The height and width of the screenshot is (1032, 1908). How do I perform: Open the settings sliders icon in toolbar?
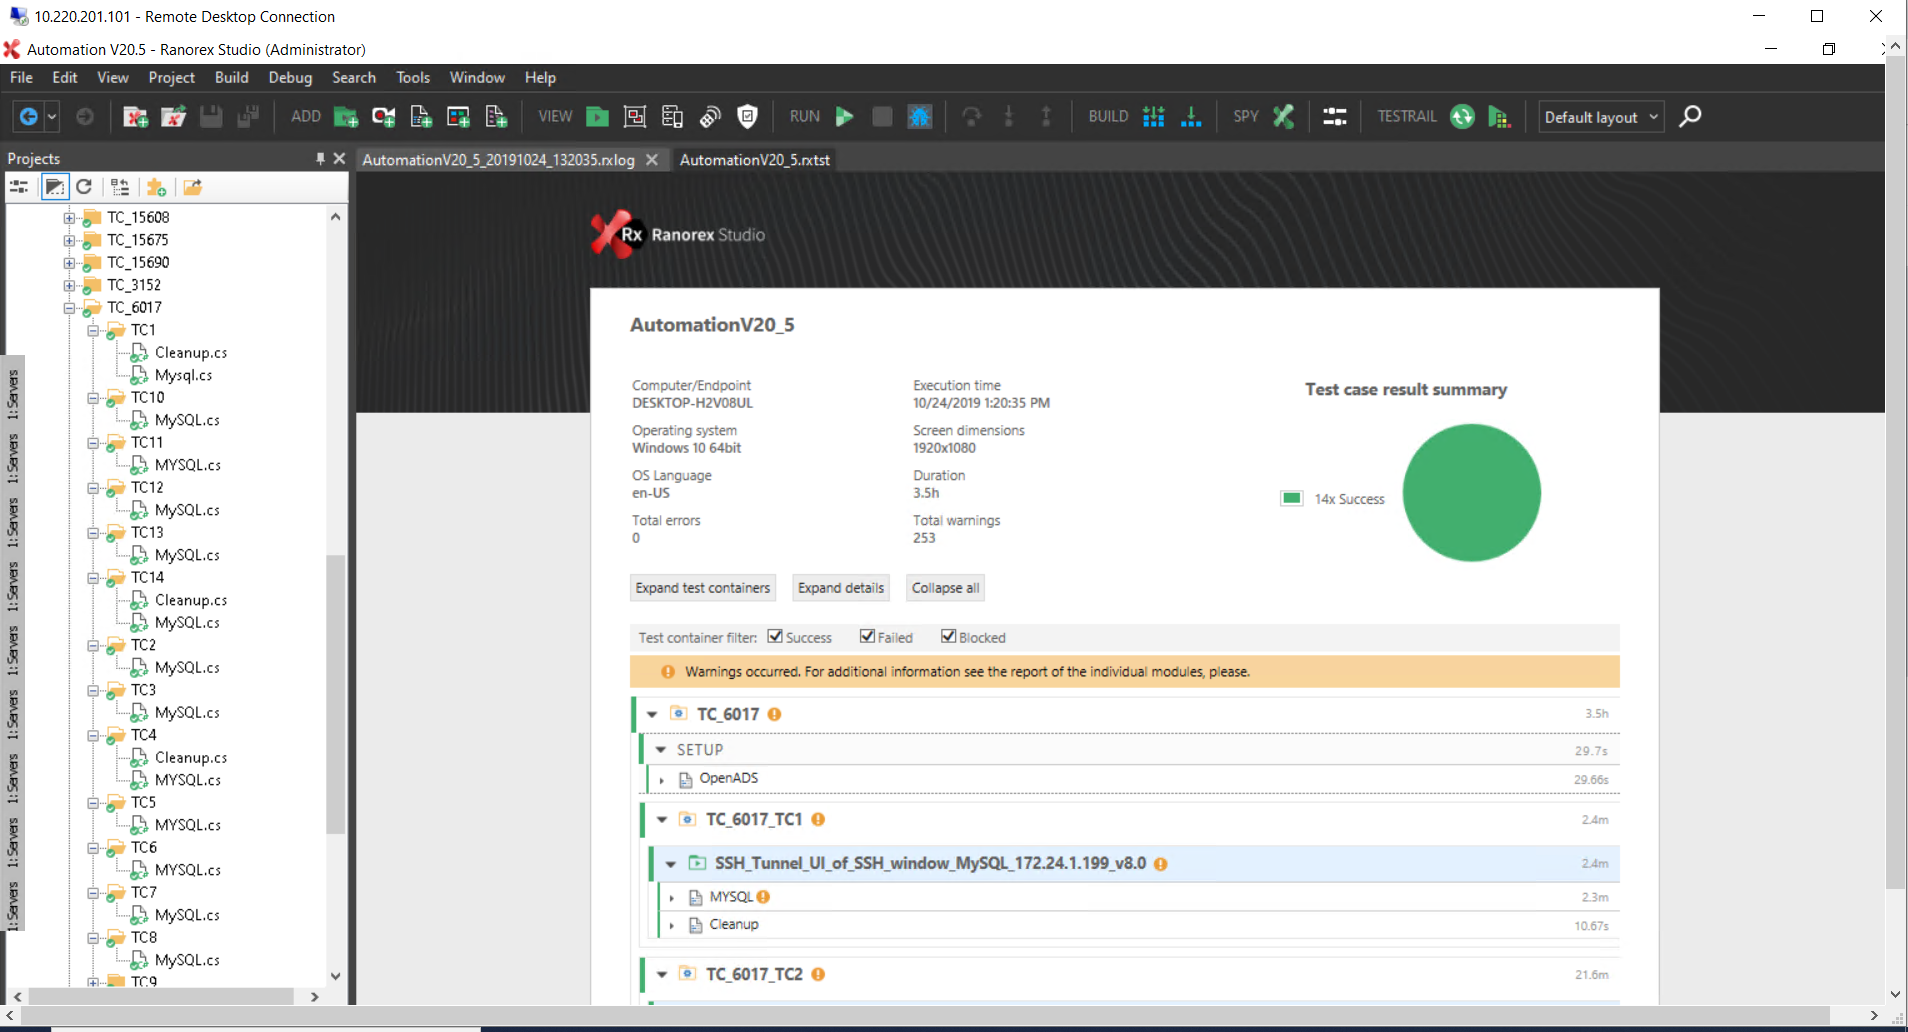(1335, 117)
